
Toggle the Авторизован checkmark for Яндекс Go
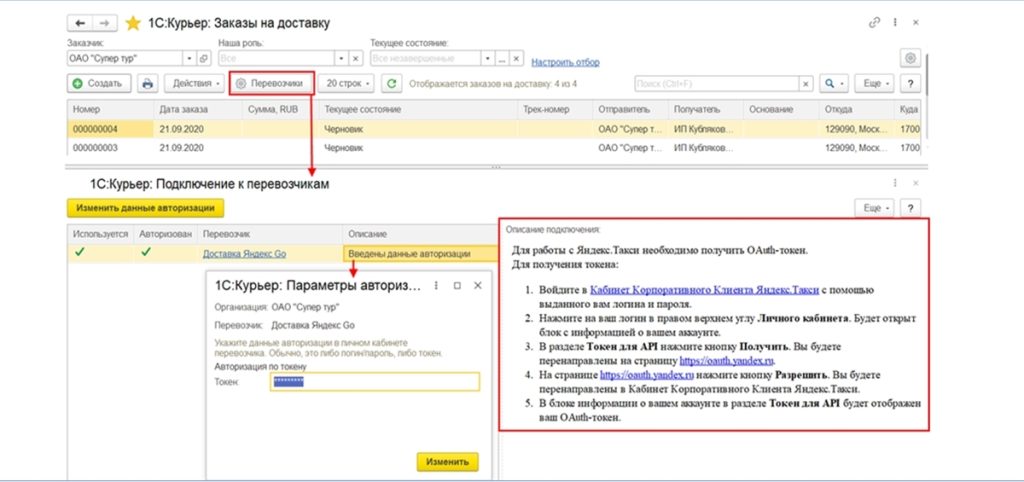click(x=147, y=253)
